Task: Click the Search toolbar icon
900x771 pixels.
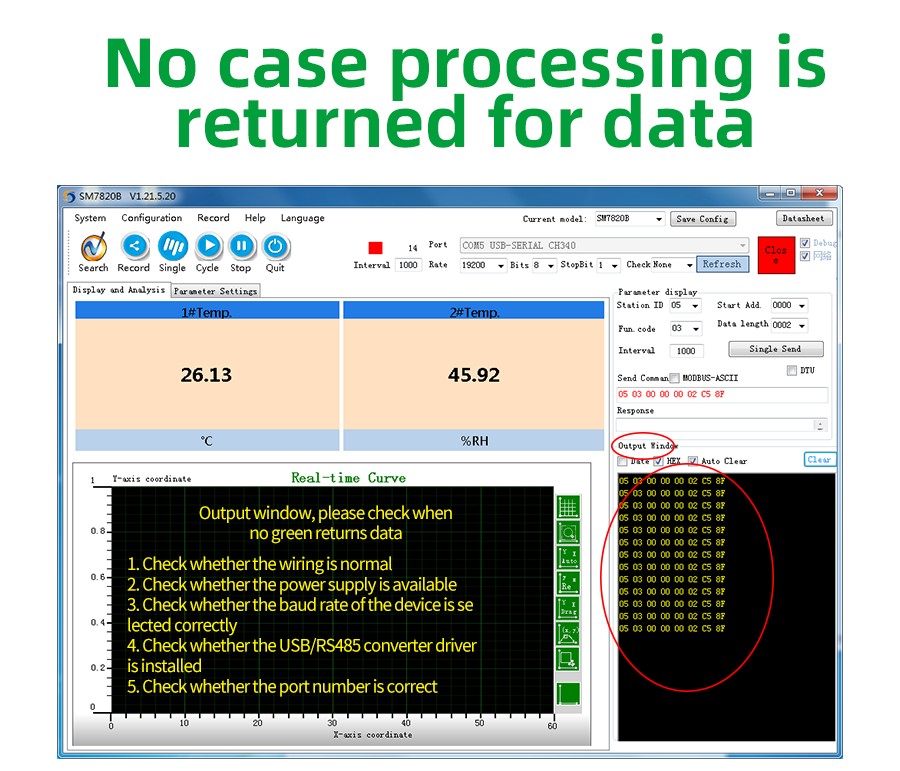Action: (x=93, y=246)
